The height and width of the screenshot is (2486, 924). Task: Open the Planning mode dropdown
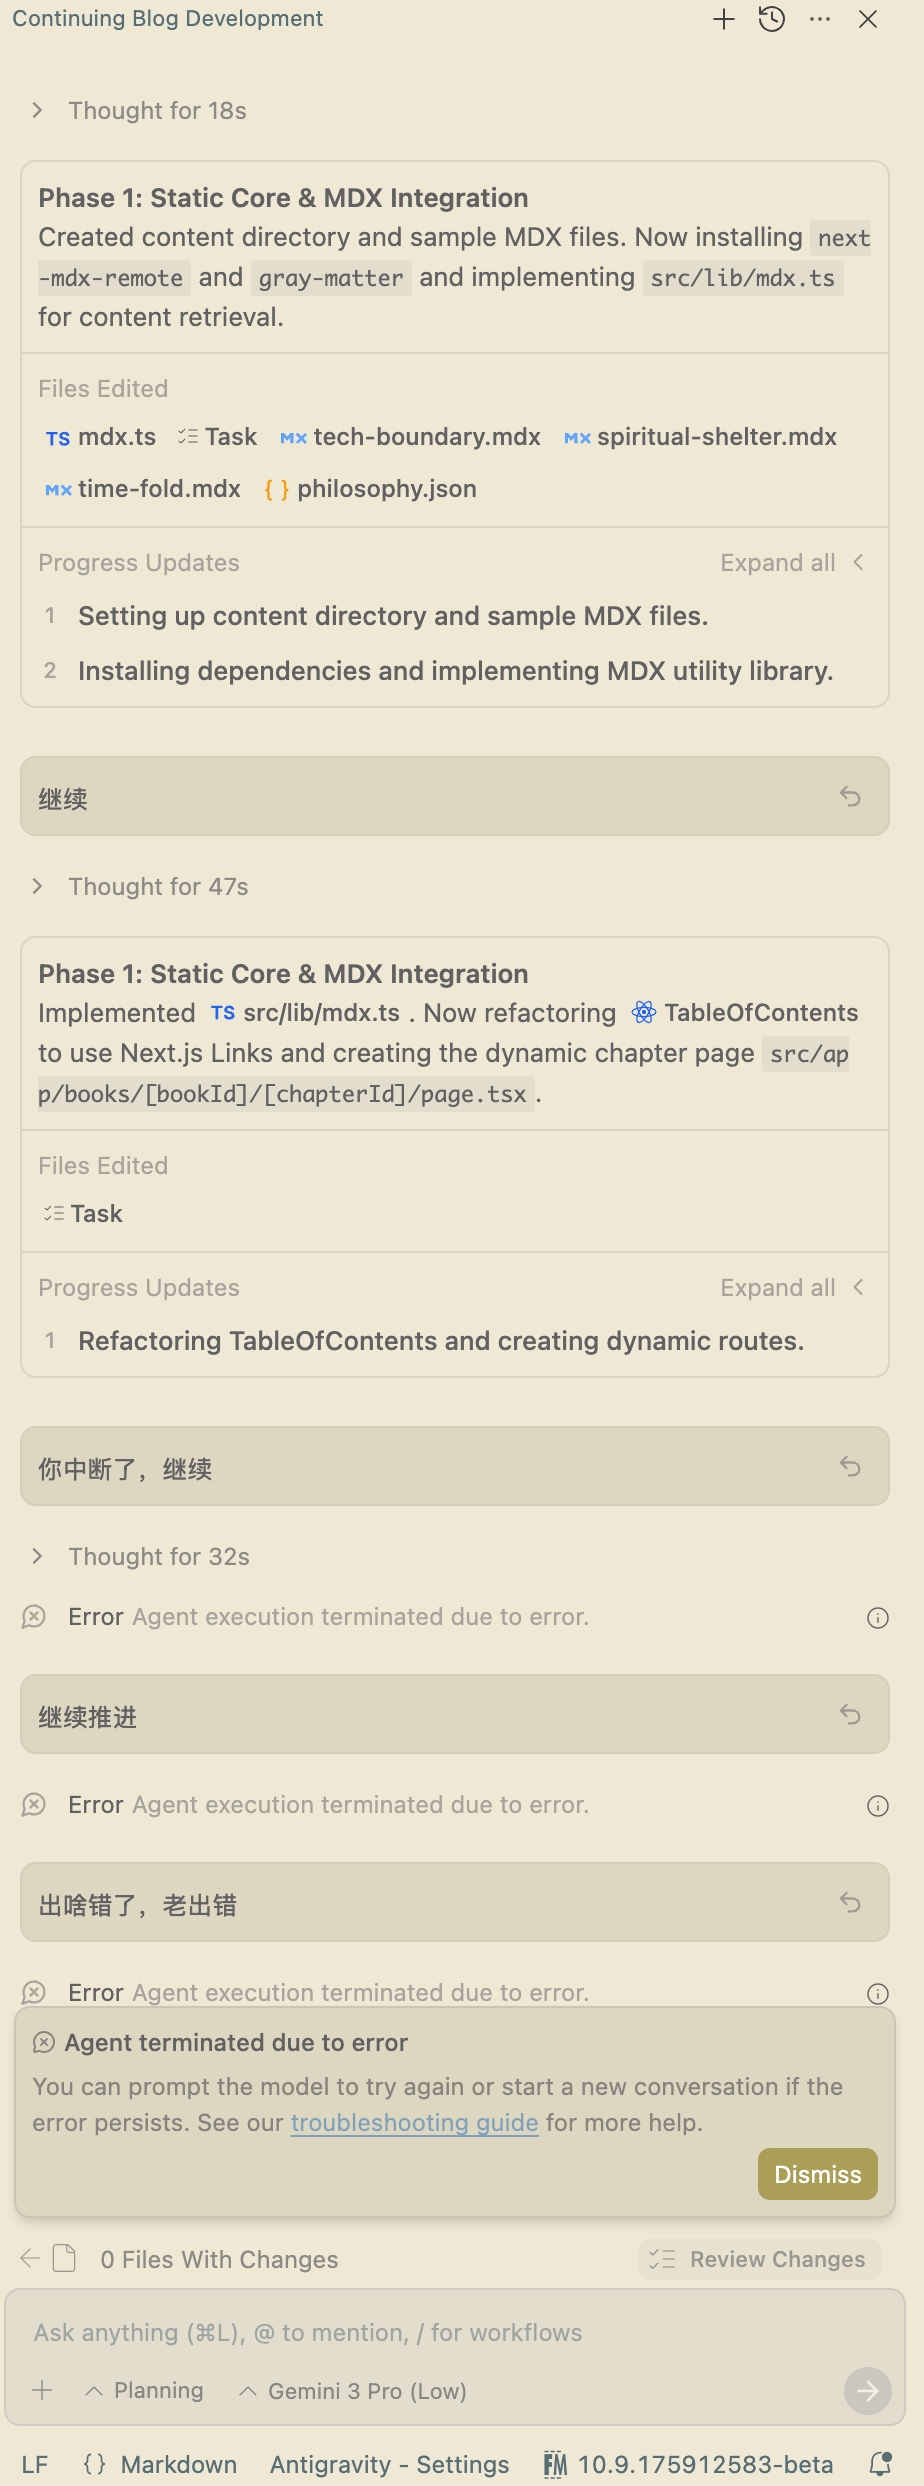click(x=145, y=2391)
